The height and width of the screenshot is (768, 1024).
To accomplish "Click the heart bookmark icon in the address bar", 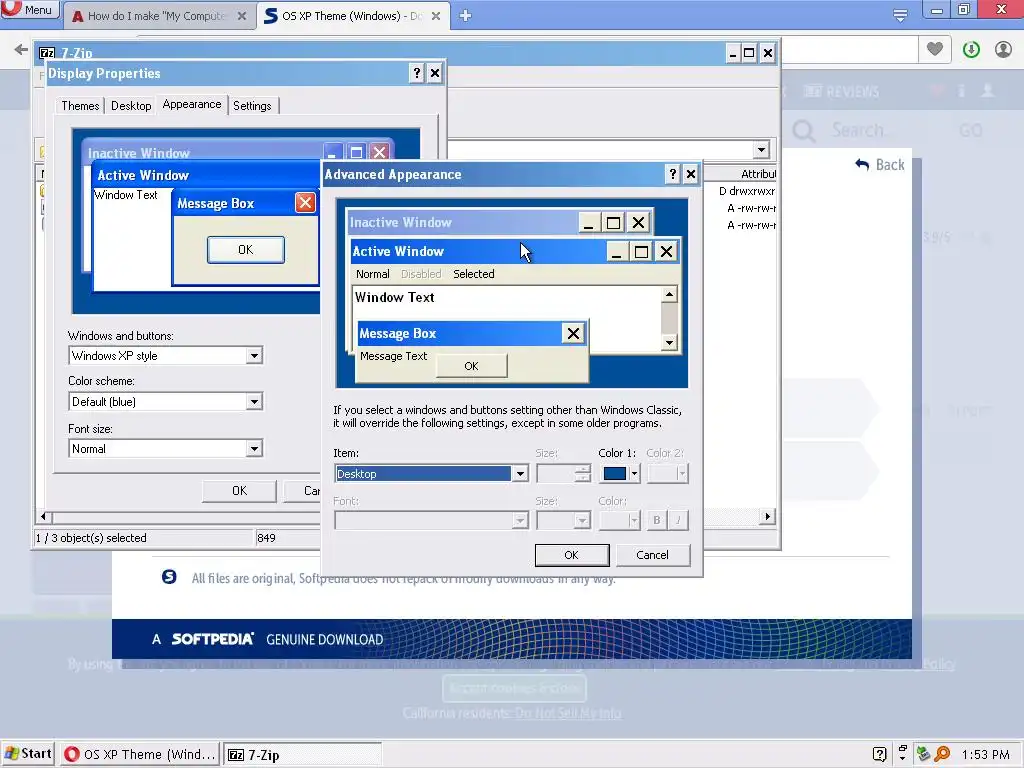I will coord(935,49).
